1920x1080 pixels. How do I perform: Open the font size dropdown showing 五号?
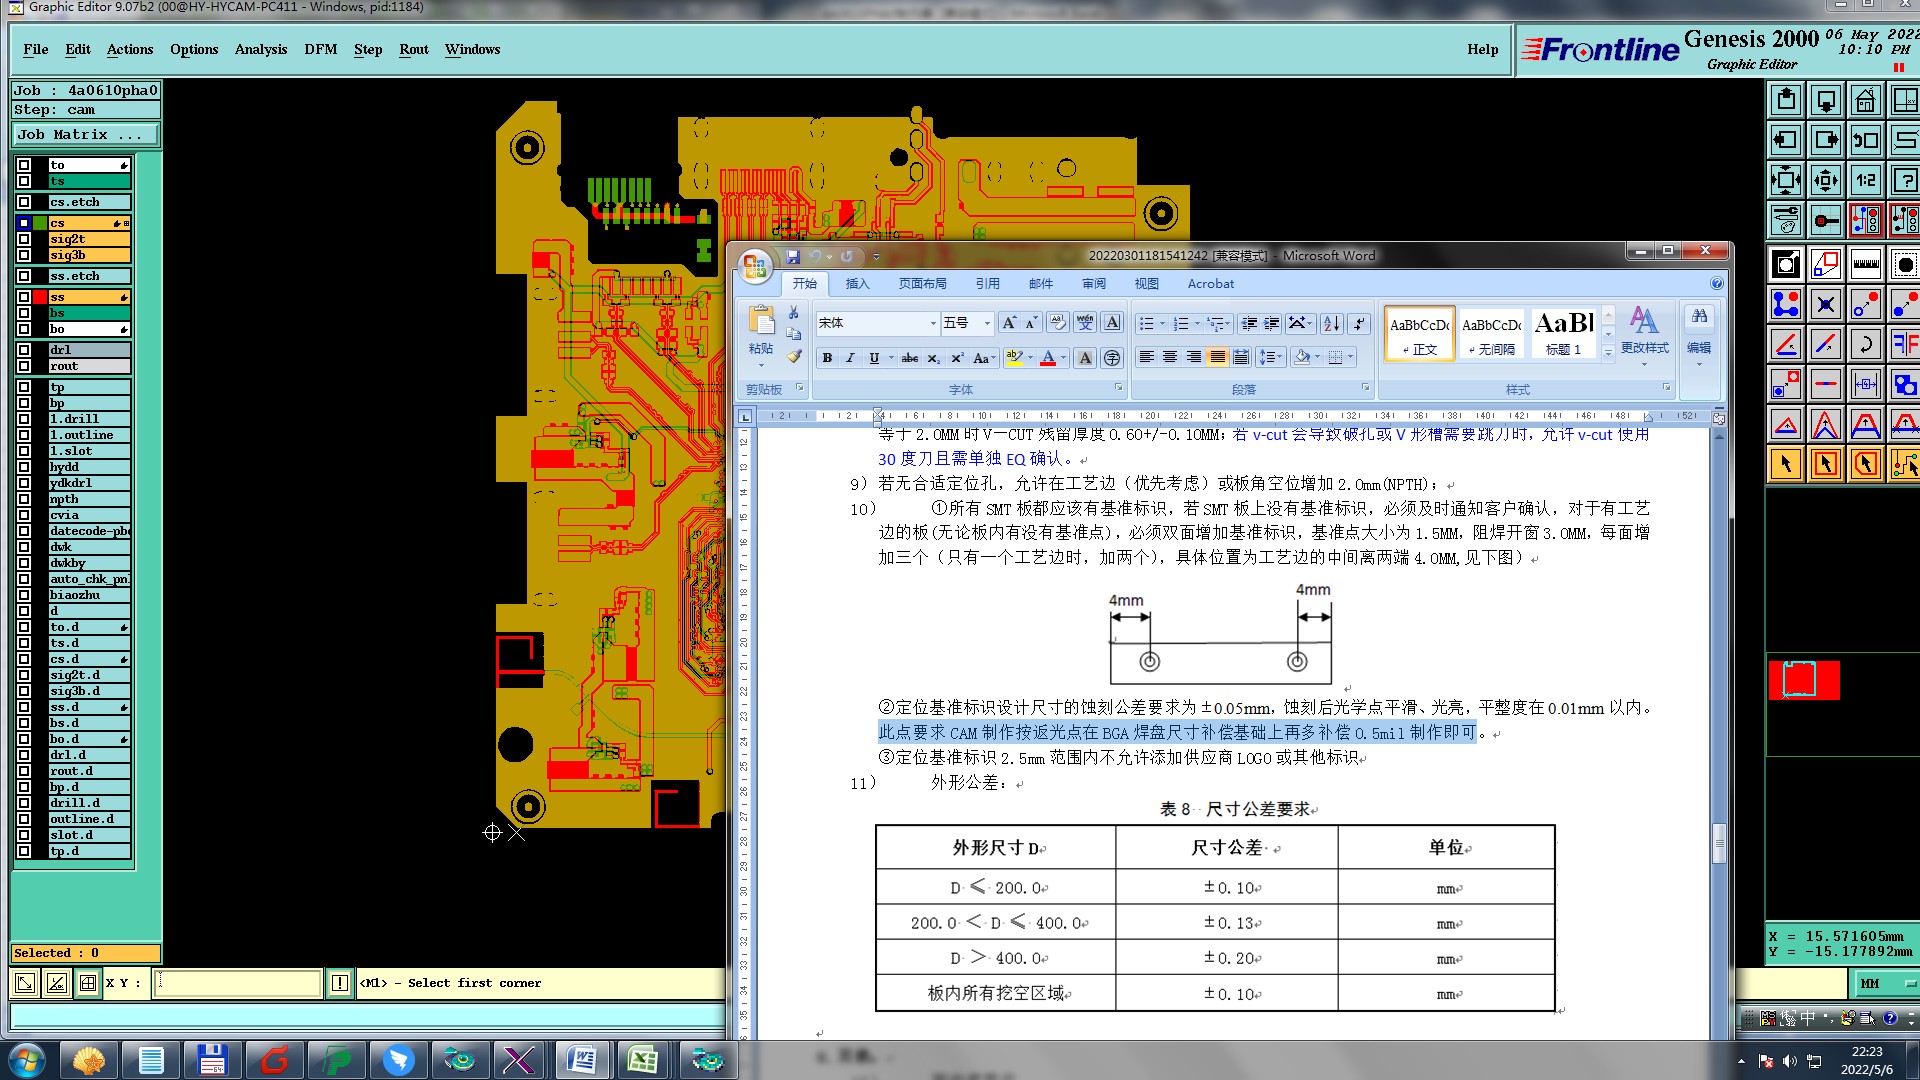(x=987, y=323)
